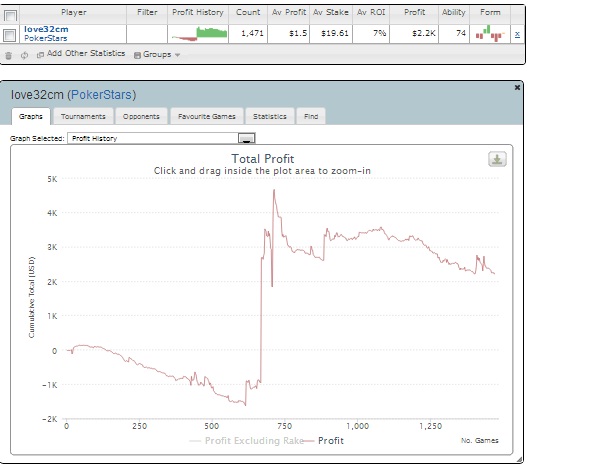This screenshot has height=469, width=614.
Task: Click the PokerStars link under love32cm
Action: click(45, 38)
